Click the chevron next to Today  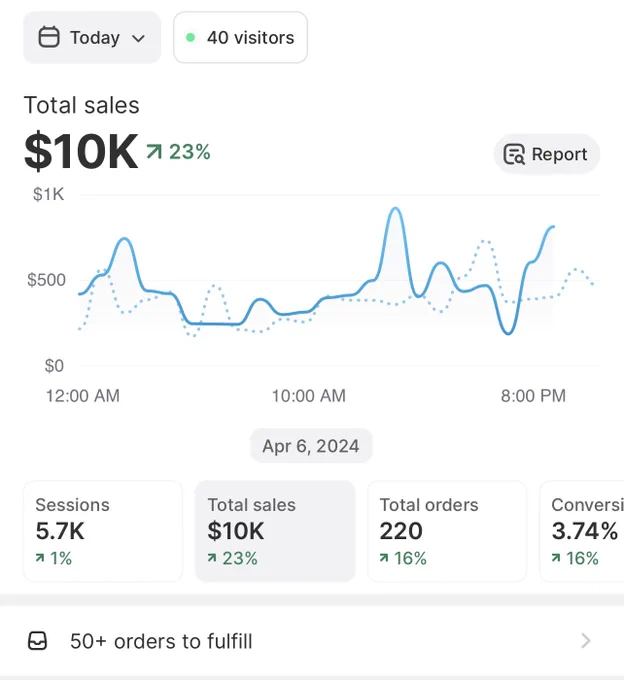(x=138, y=39)
